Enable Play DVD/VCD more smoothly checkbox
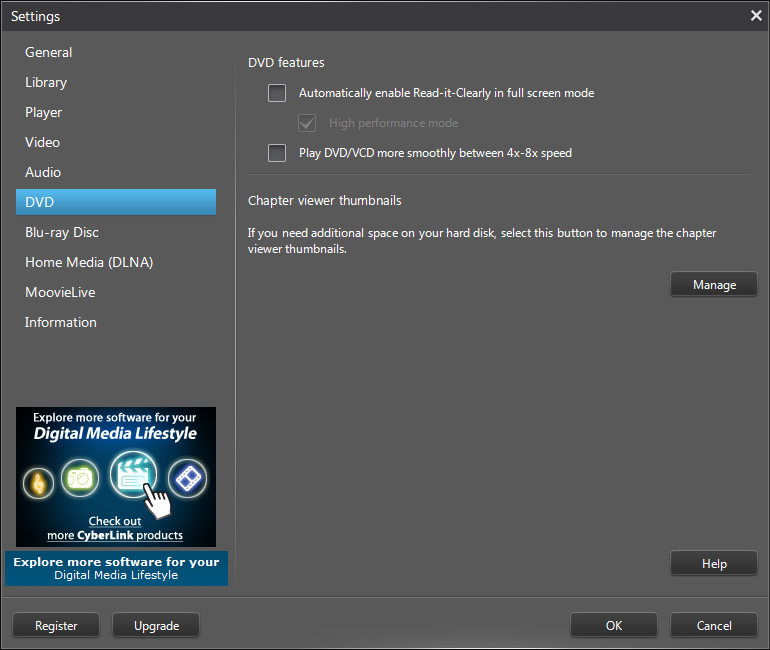This screenshot has height=650, width=770. pos(277,153)
